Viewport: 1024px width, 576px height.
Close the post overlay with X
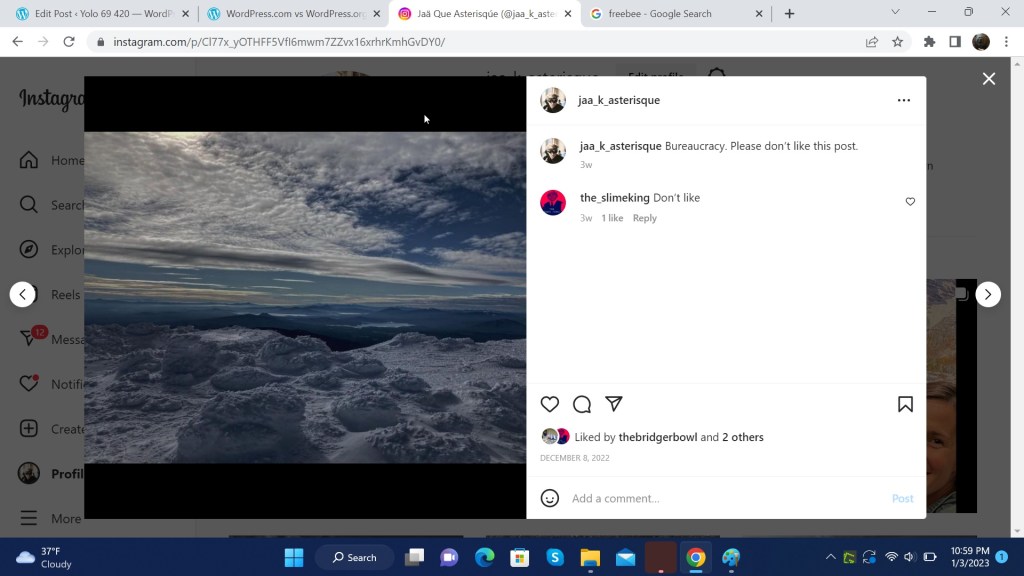tap(989, 79)
